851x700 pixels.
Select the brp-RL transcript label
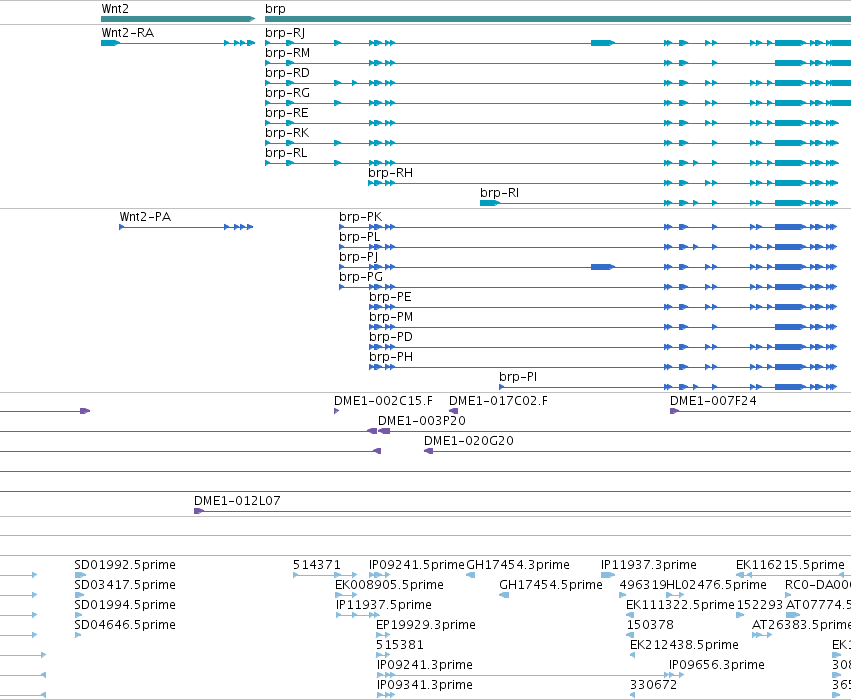click(286, 153)
